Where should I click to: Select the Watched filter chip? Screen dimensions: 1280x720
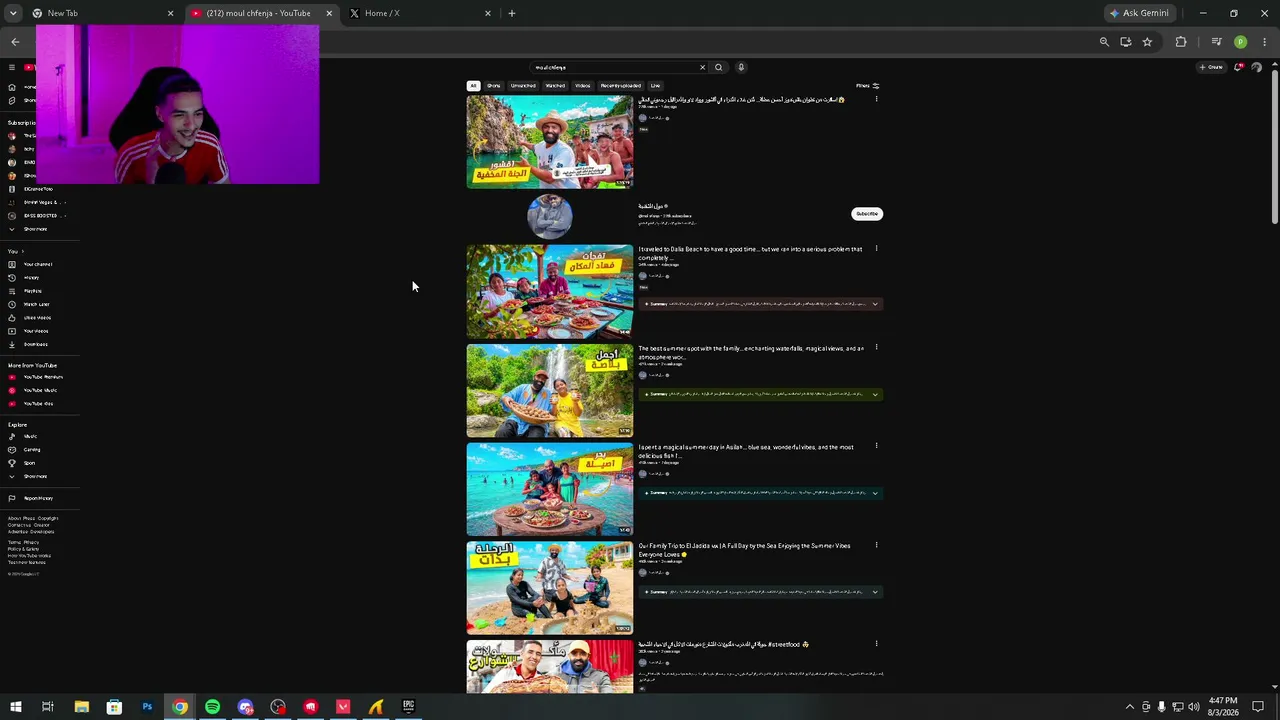pyautogui.click(x=555, y=86)
